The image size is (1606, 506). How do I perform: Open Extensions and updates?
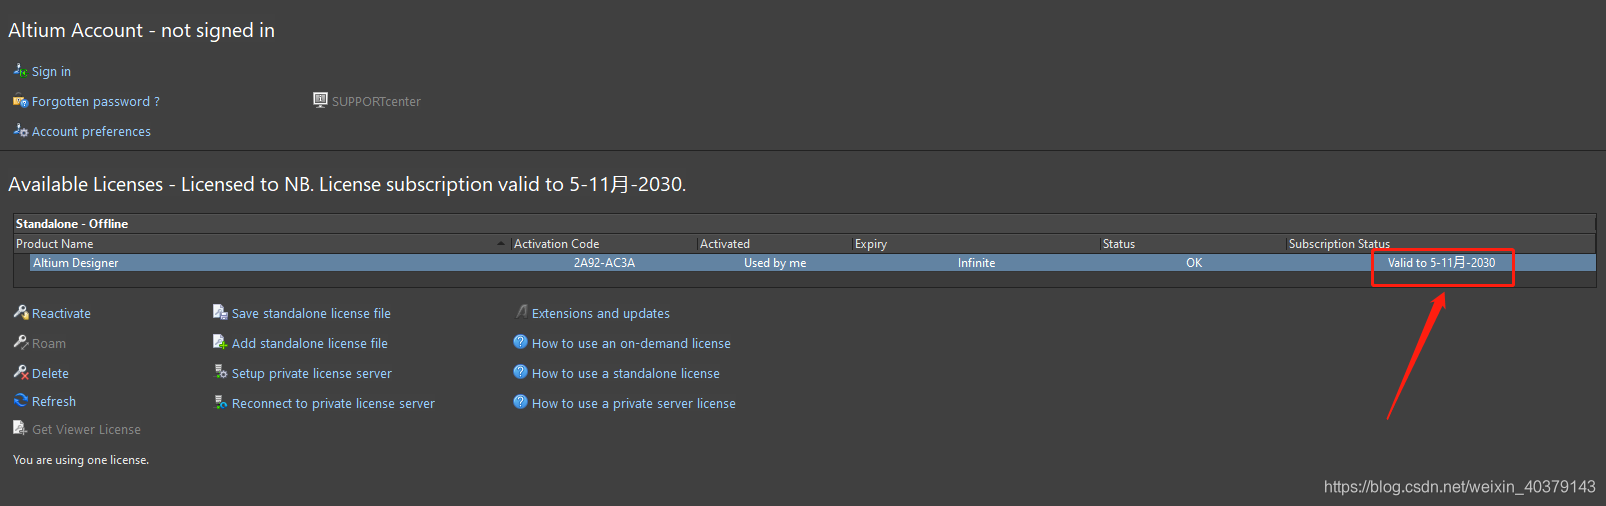click(601, 314)
